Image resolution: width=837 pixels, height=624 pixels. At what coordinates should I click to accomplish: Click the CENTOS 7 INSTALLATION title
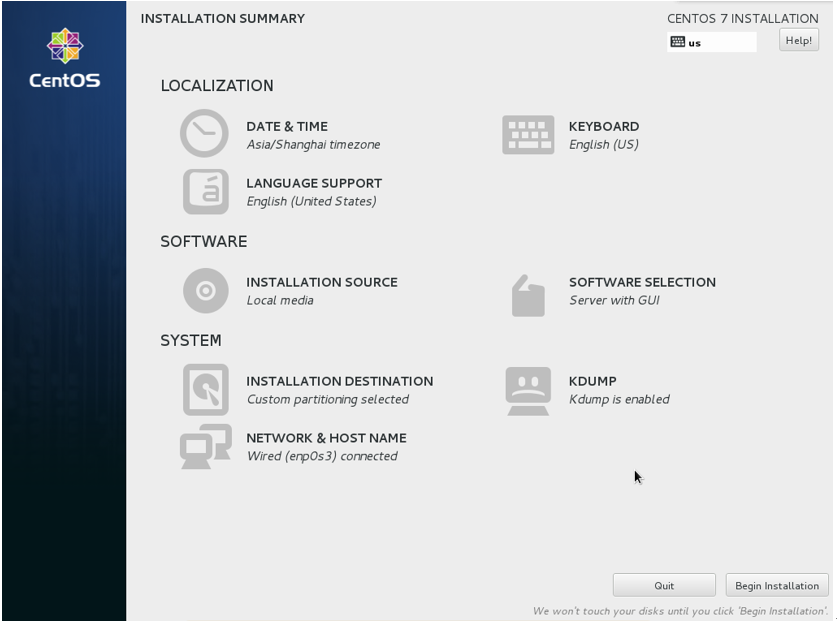click(743, 19)
